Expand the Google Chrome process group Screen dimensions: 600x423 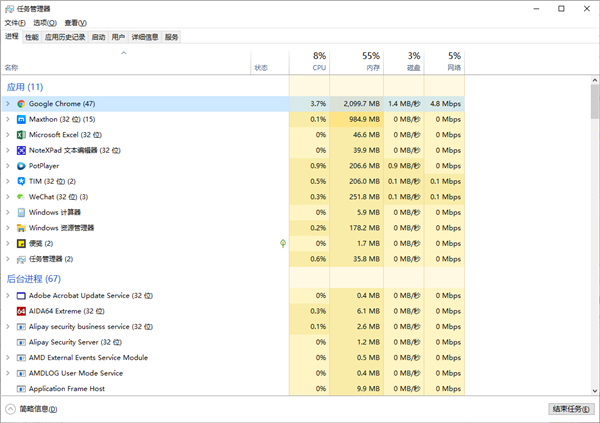point(8,104)
